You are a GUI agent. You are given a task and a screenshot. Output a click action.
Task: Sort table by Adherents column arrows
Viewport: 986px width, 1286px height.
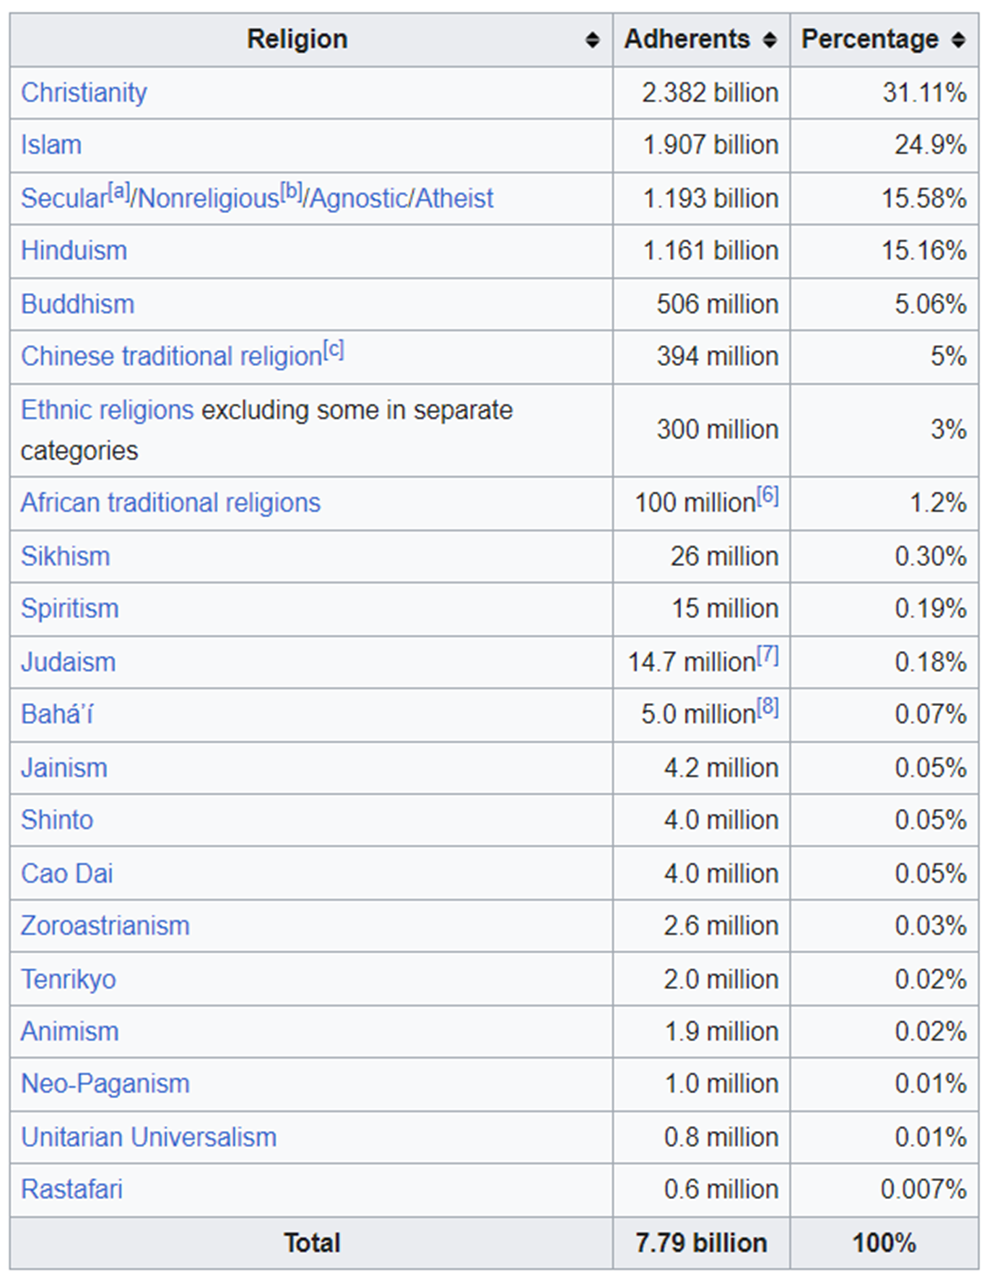point(769,40)
